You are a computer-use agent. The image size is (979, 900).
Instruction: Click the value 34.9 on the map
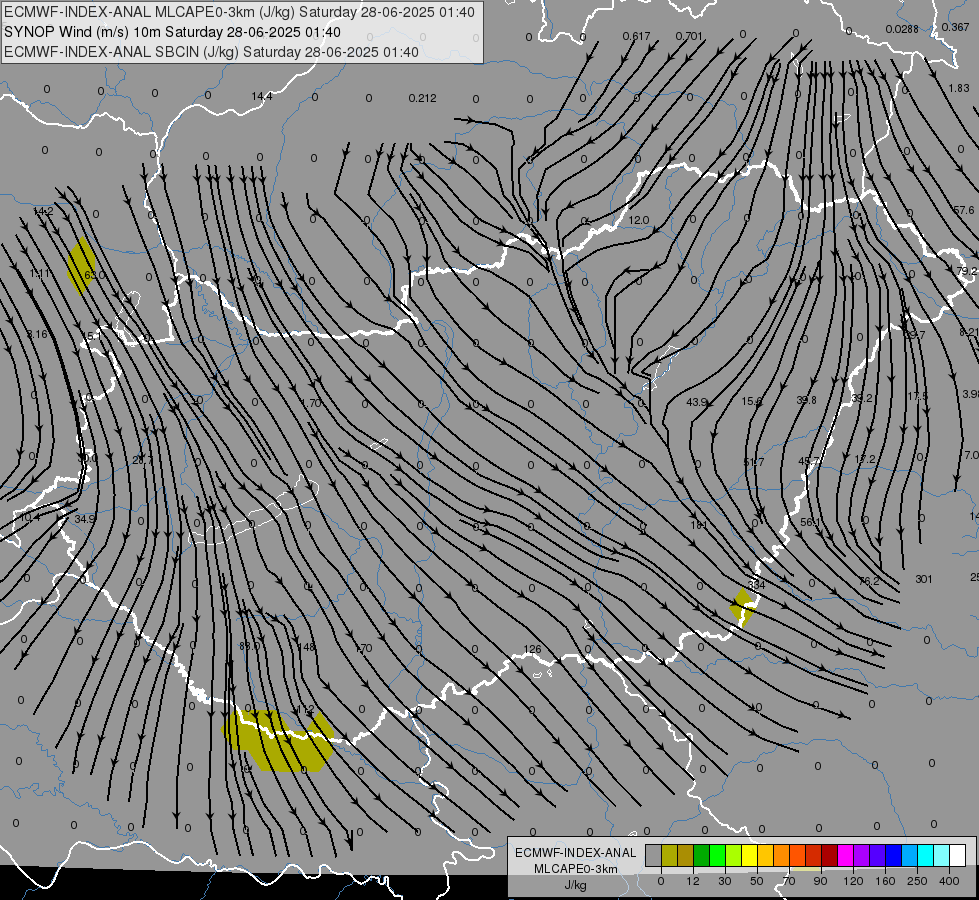point(85,518)
